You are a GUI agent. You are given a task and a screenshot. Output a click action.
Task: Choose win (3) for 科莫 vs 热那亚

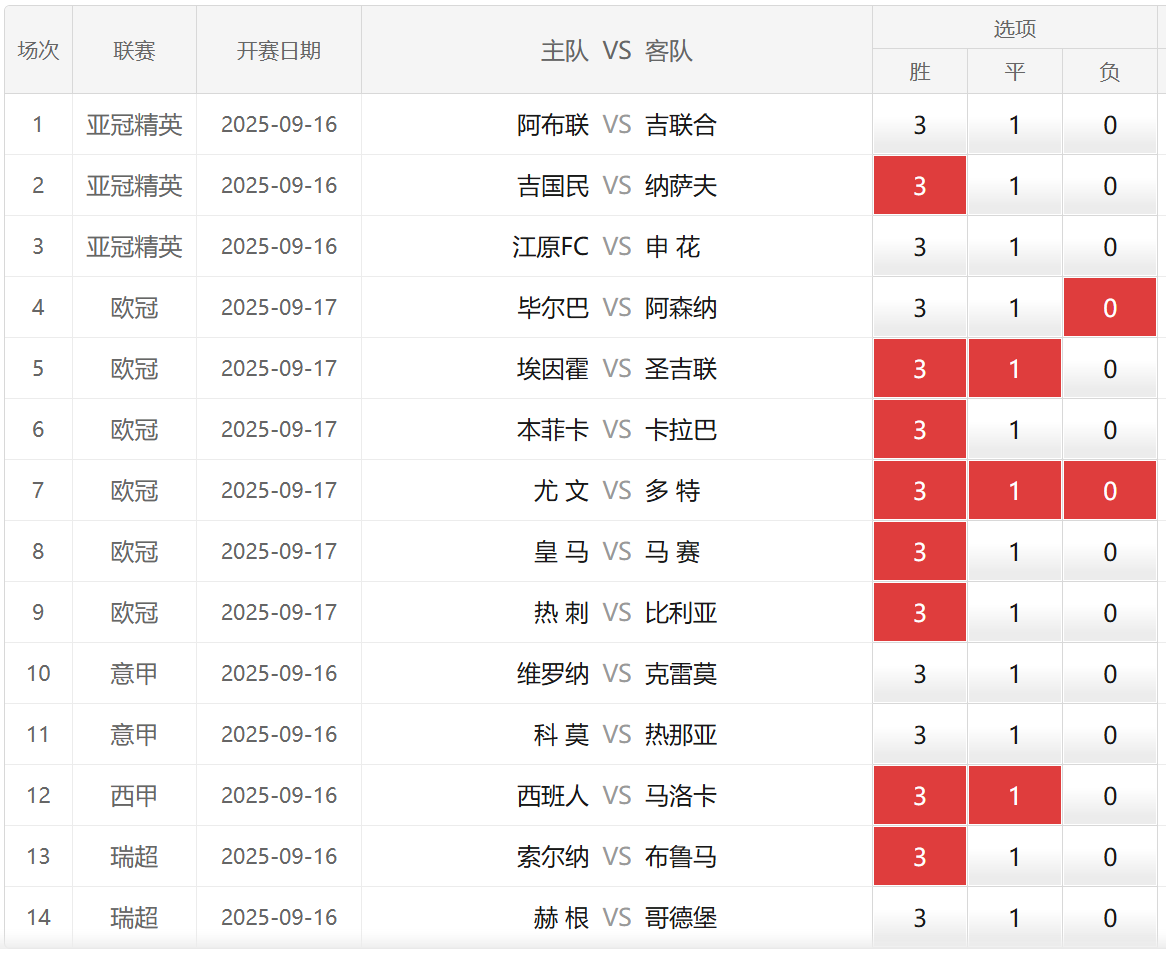click(920, 735)
